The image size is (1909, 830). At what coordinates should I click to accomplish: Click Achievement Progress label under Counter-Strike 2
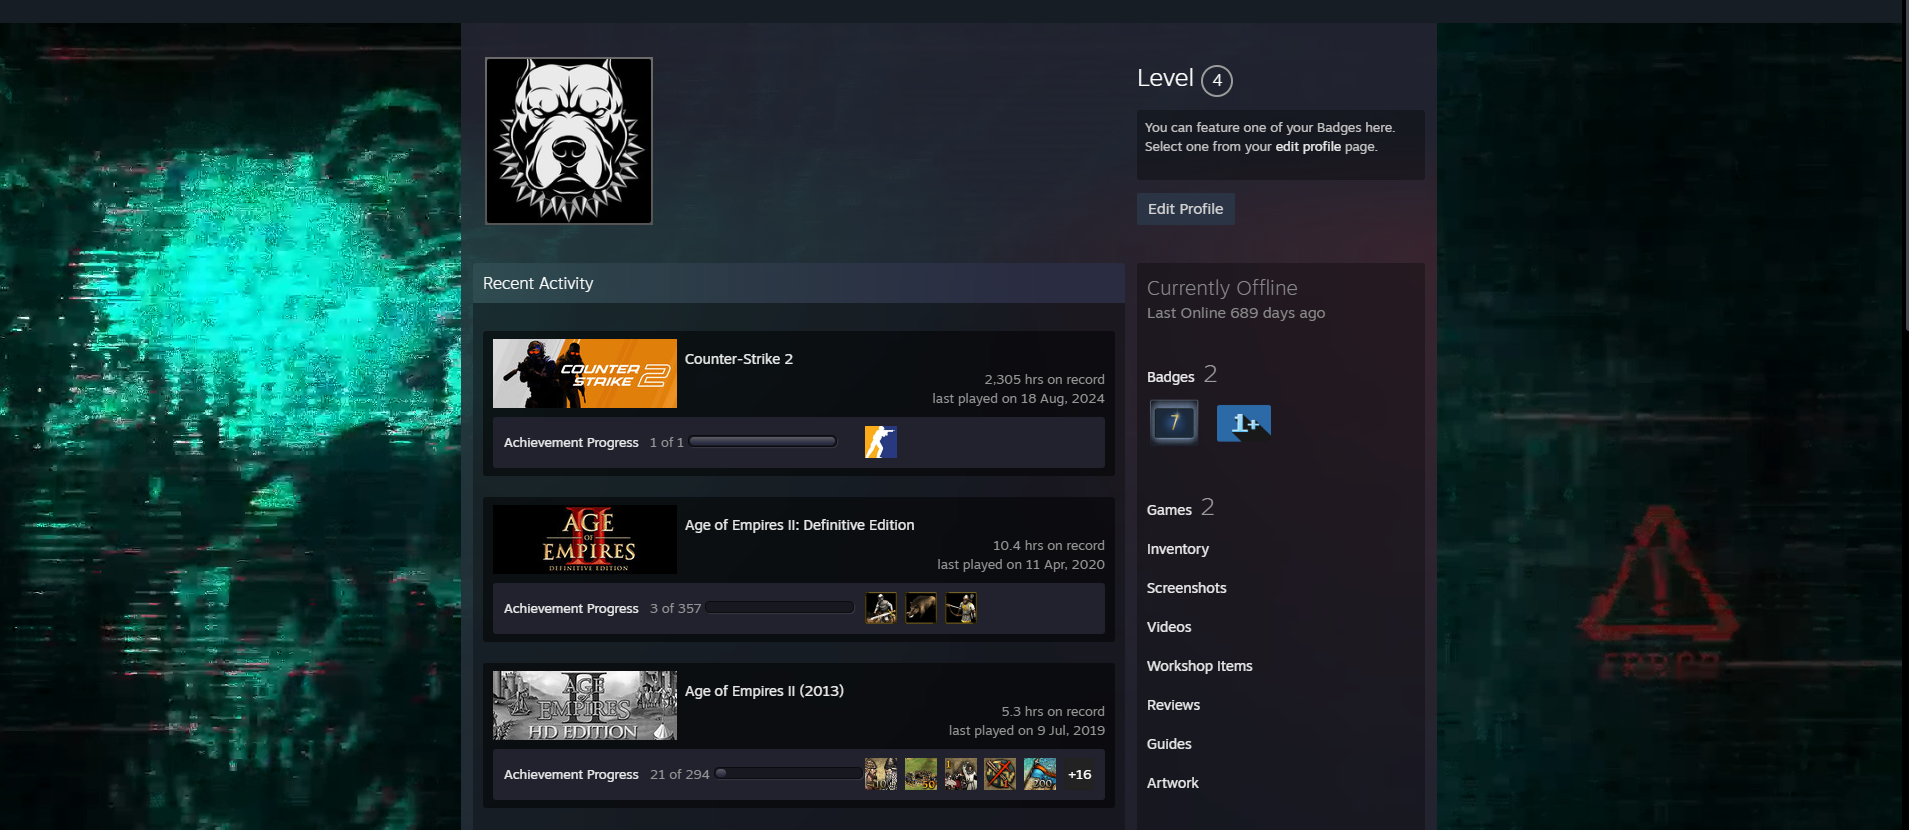click(571, 442)
